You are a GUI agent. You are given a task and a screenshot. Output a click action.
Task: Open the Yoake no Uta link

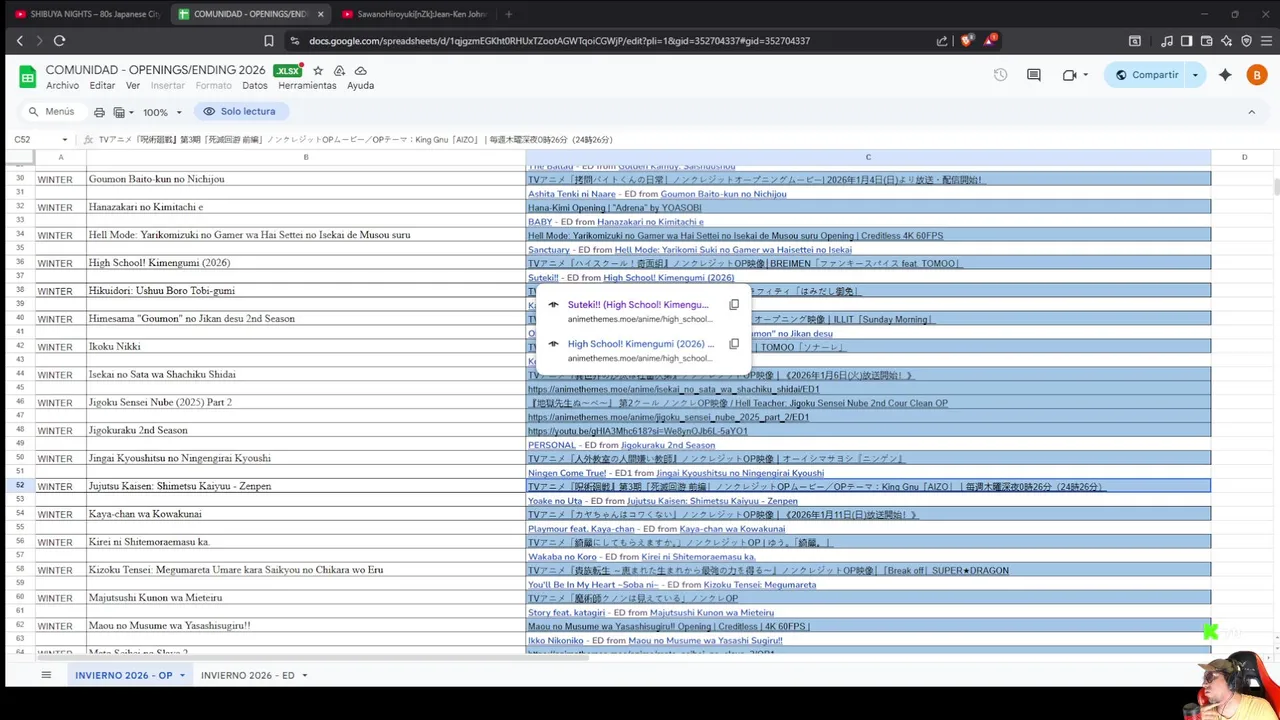(x=555, y=501)
